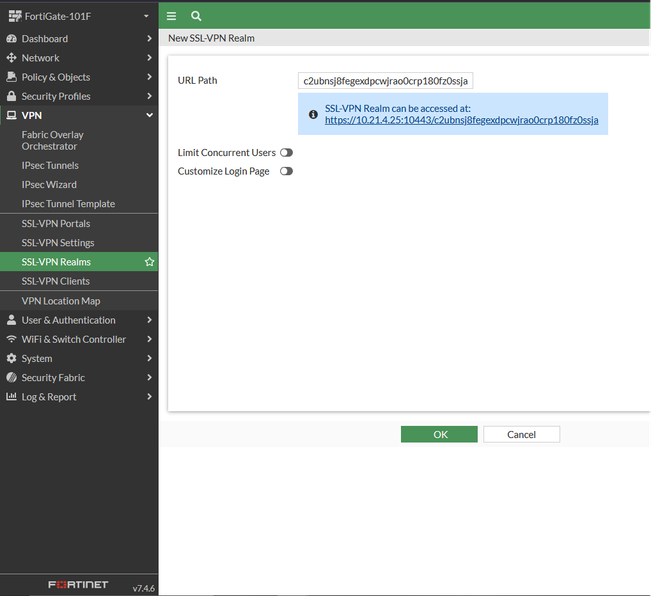Collapse the VPN menu chevron
The image size is (651, 596).
point(149,115)
